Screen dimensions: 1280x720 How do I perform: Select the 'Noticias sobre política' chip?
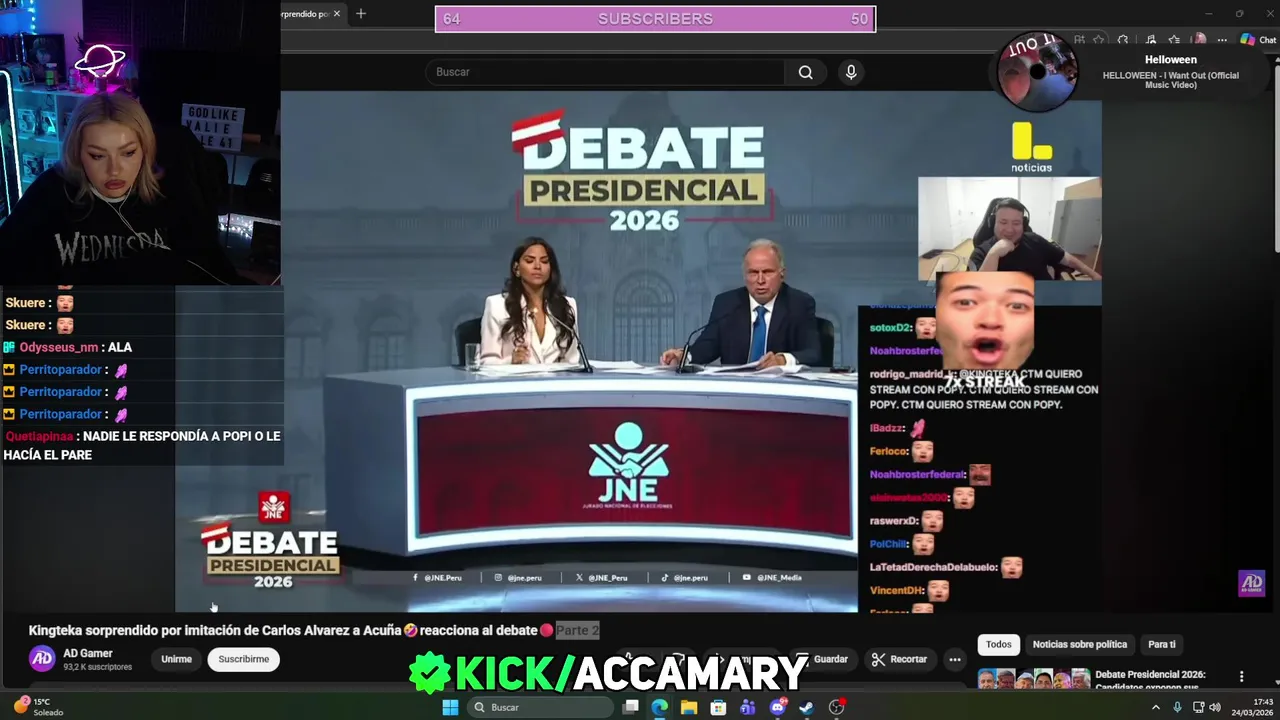click(x=1080, y=644)
